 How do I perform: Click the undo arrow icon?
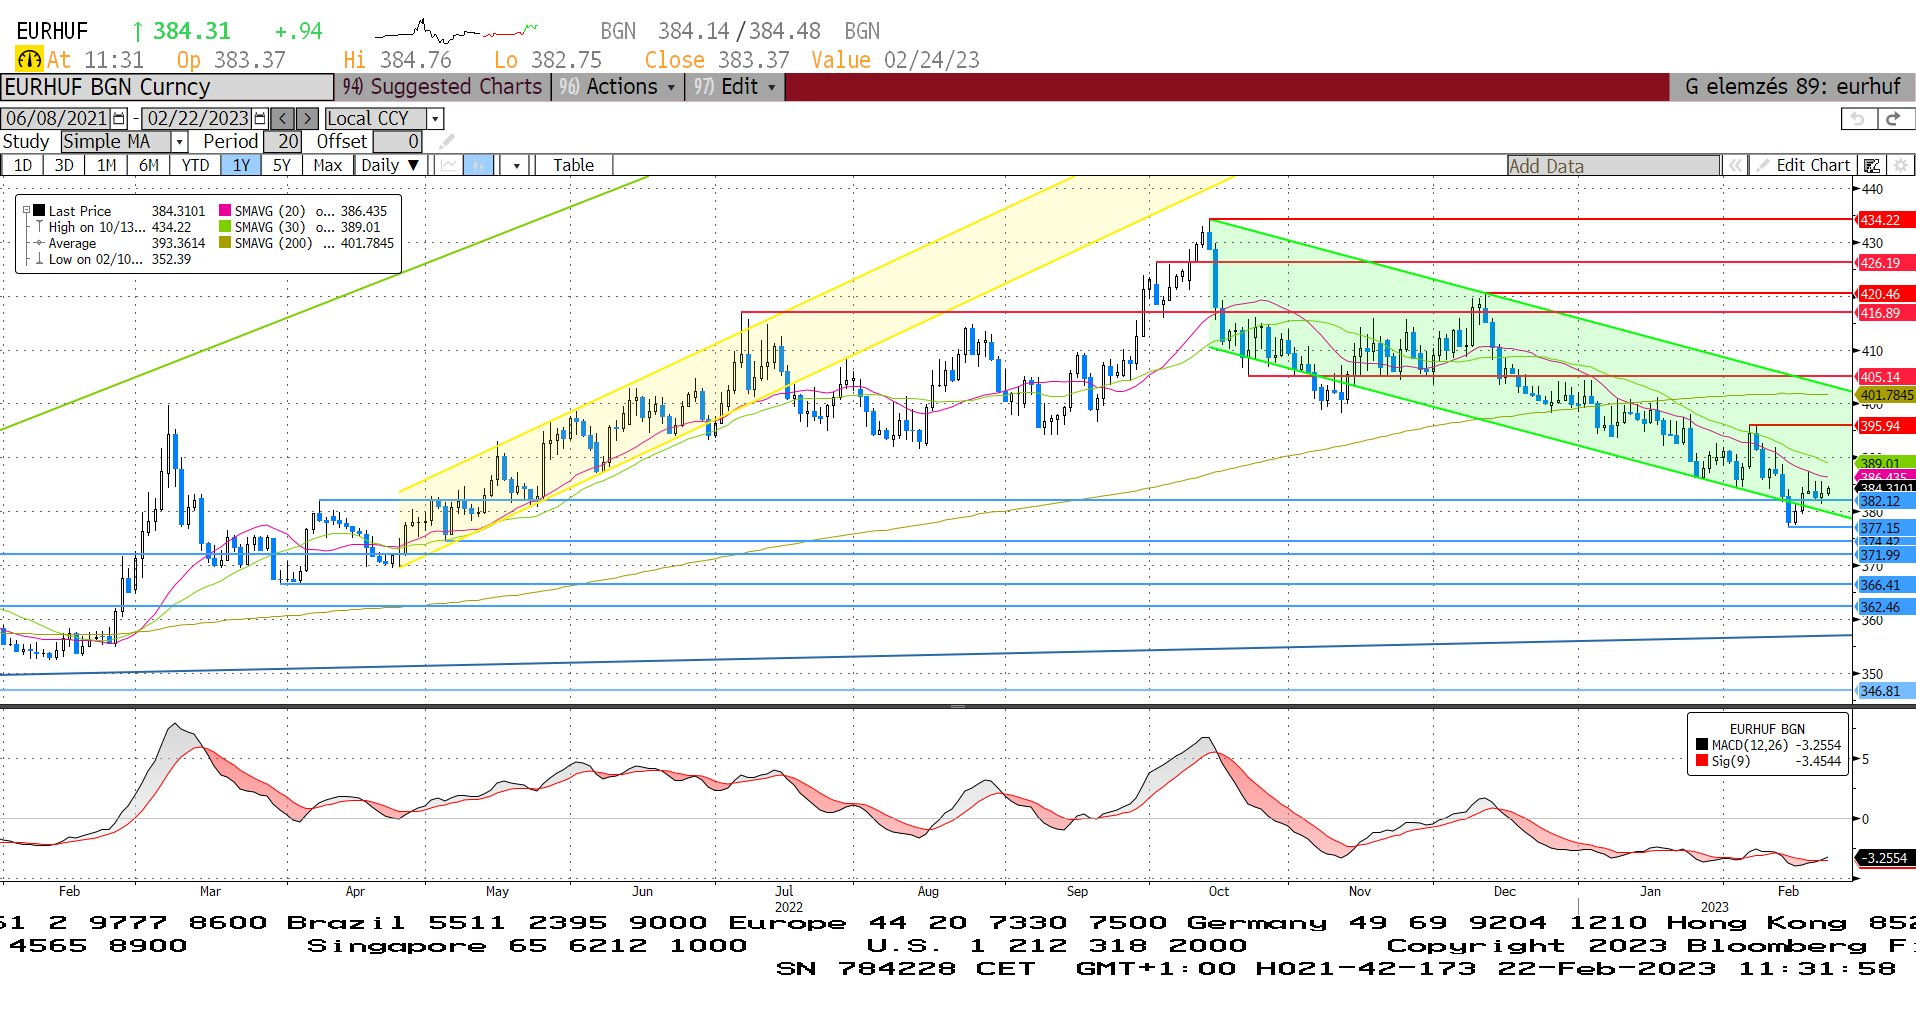[x=1858, y=118]
